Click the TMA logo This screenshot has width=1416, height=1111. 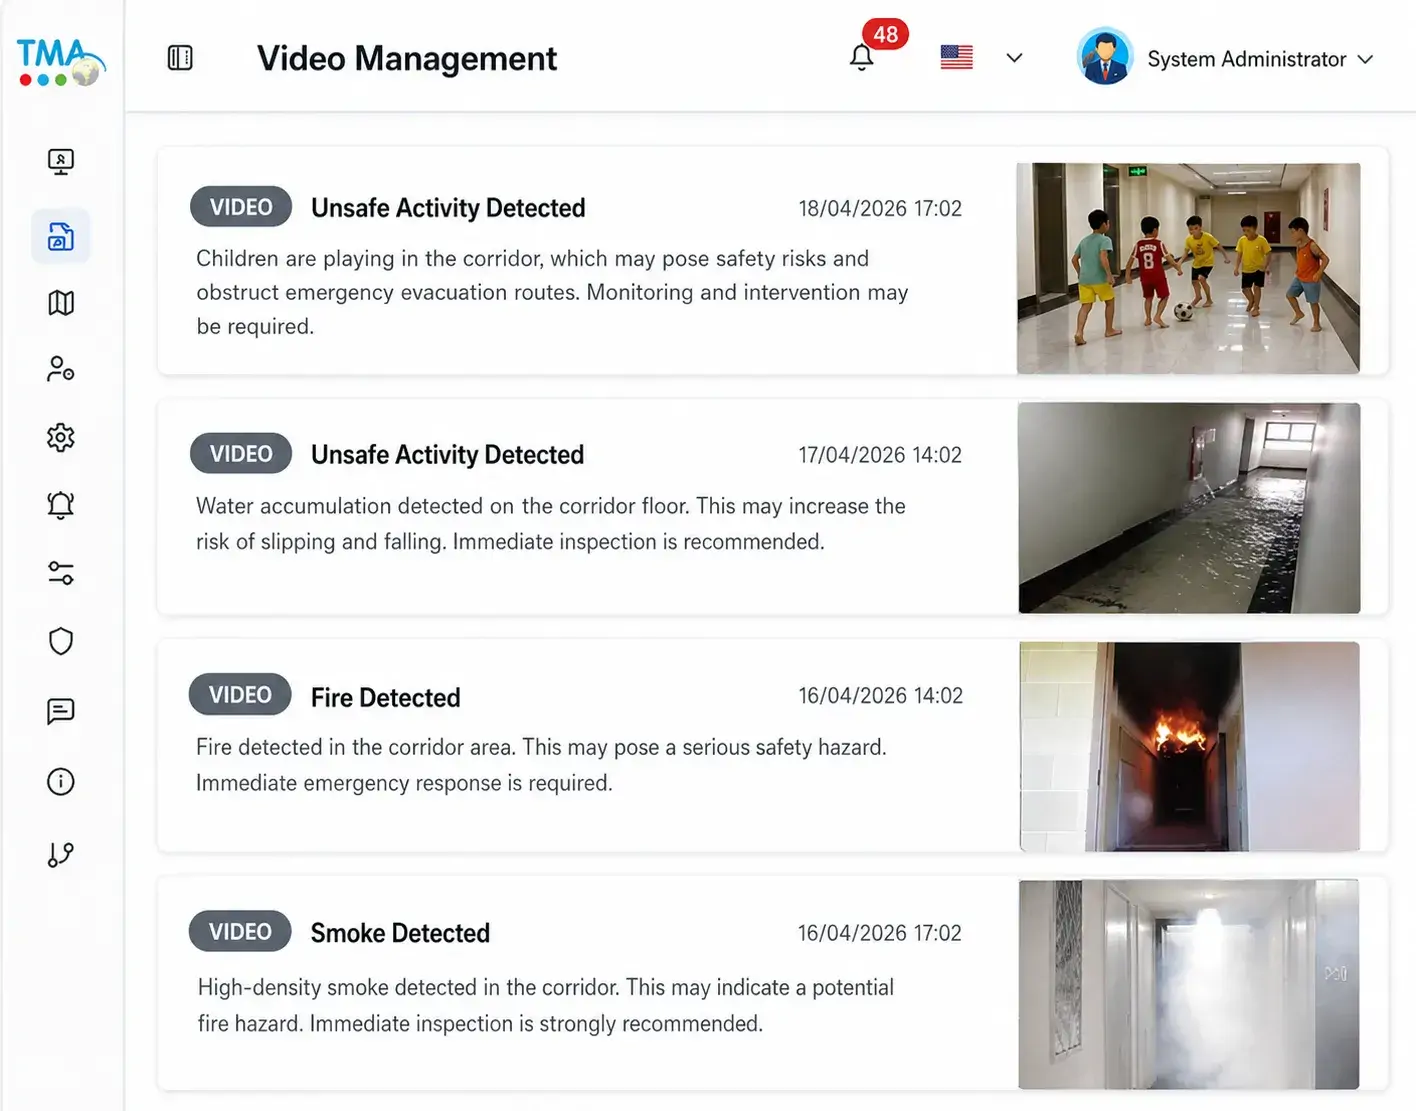click(x=60, y=62)
